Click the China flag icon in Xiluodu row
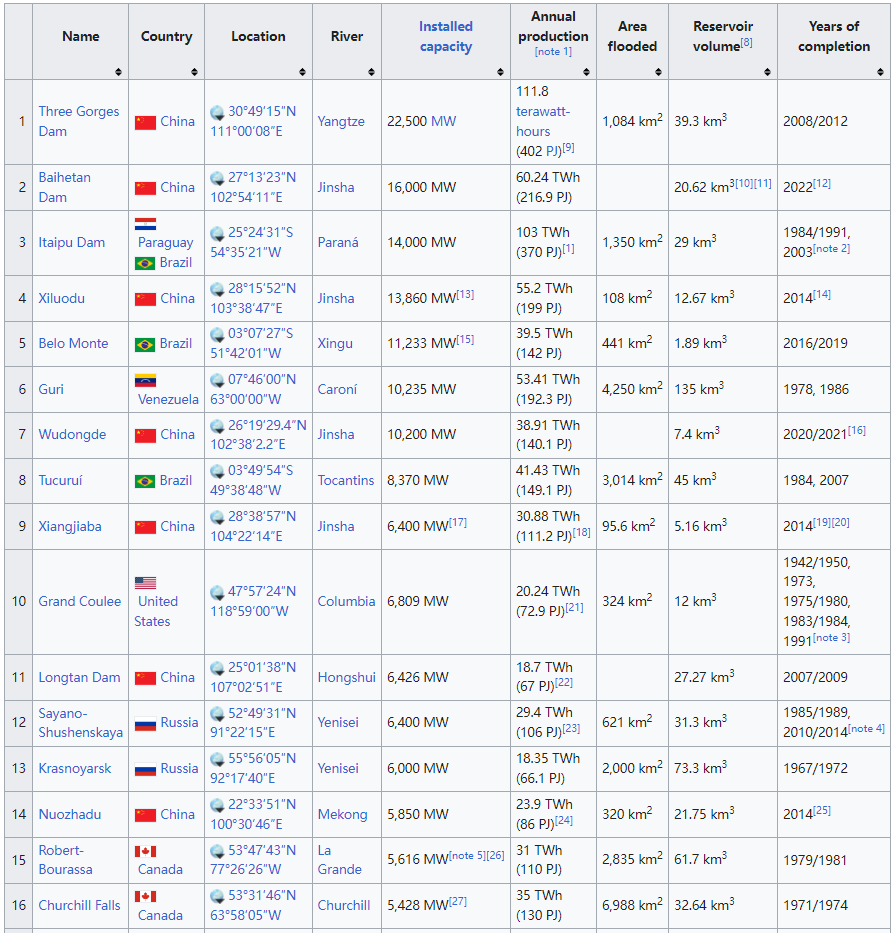Screen dimensions: 896x933 tap(145, 299)
